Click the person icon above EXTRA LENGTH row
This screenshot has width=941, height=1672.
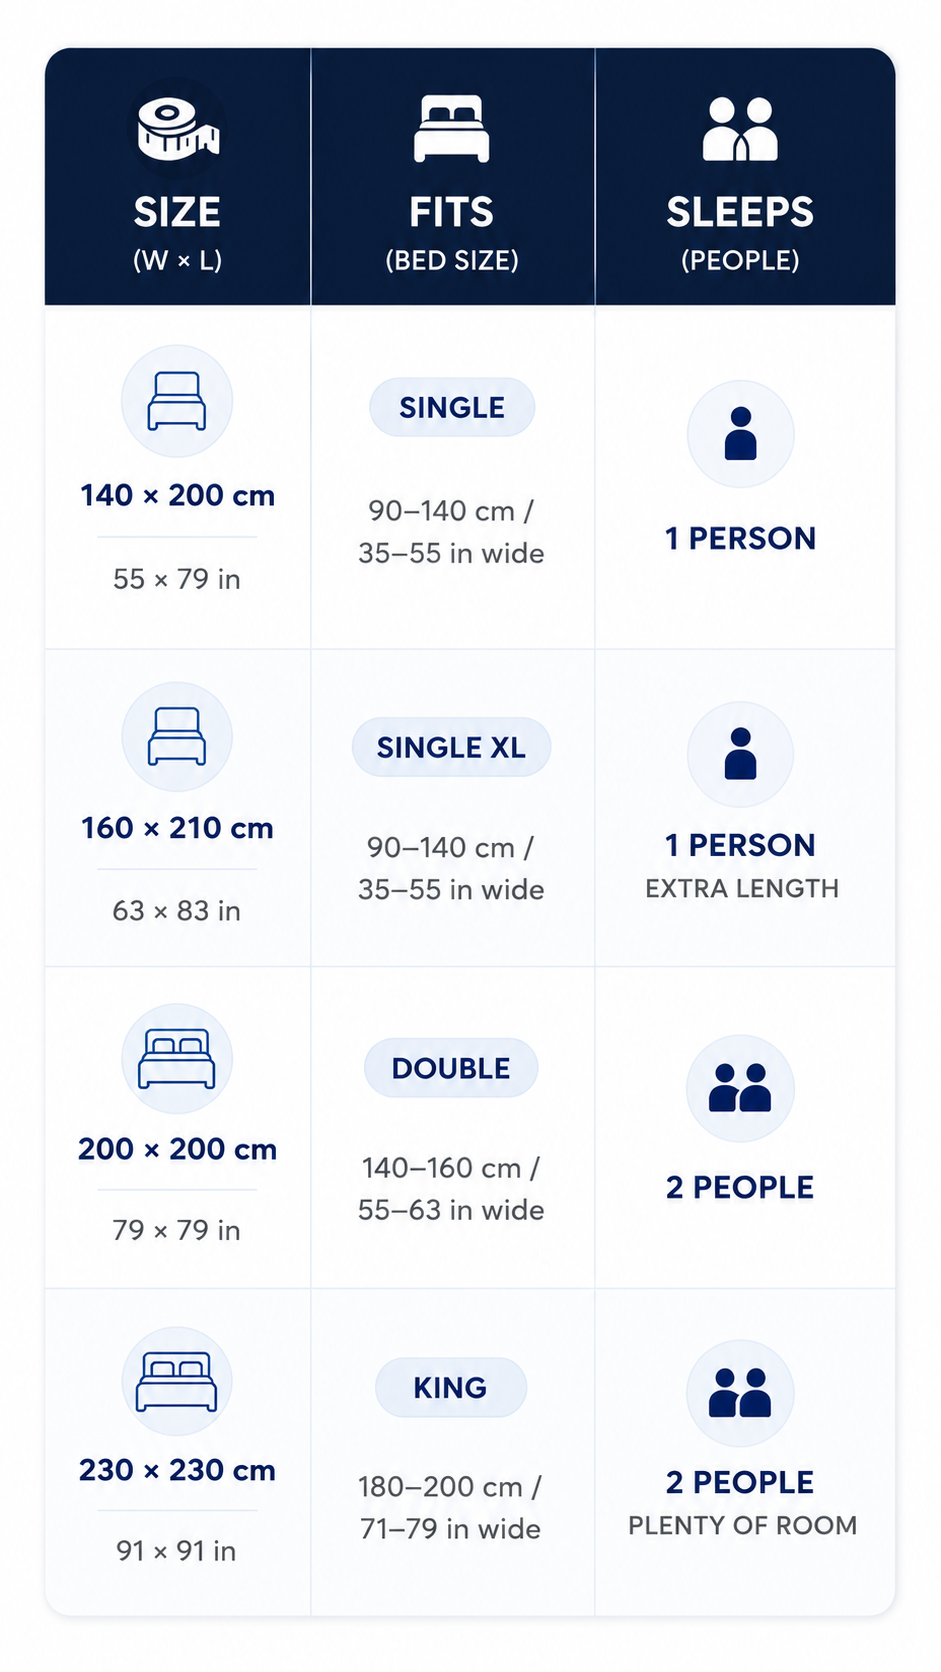click(741, 754)
